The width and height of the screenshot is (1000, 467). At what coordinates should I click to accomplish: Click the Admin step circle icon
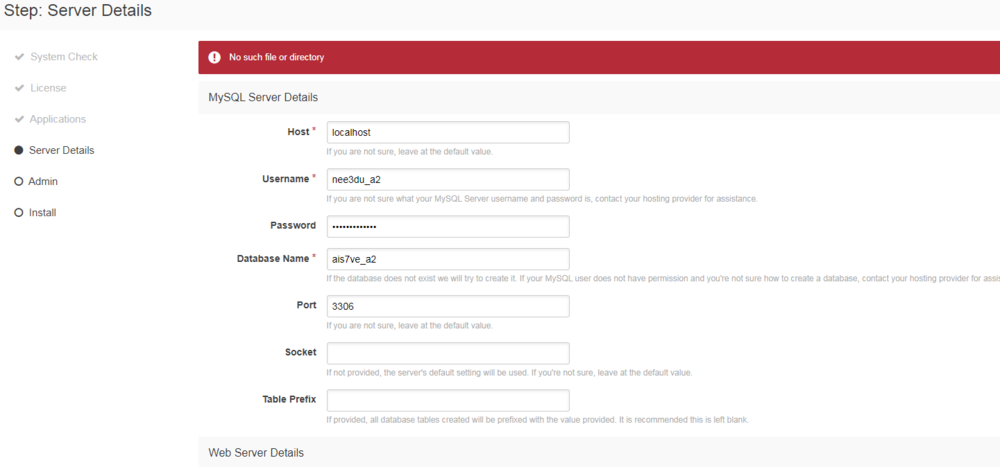19,181
